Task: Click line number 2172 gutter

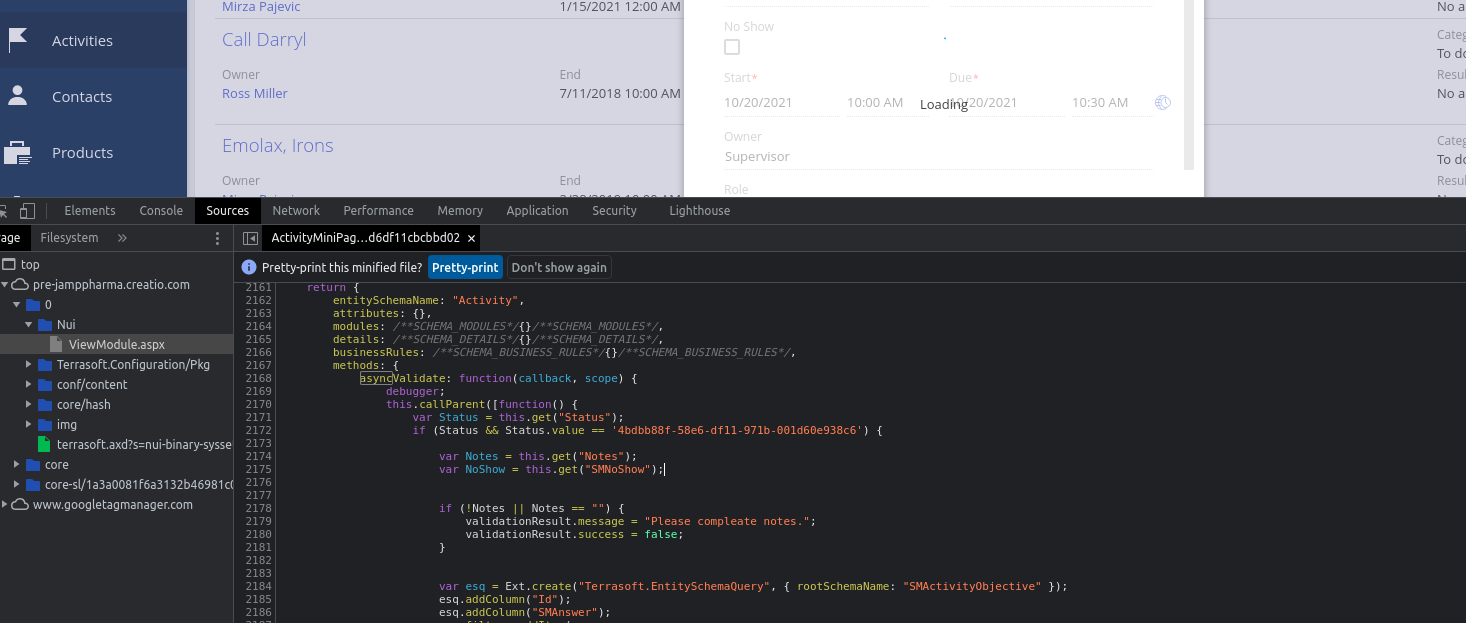Action: 258,430
